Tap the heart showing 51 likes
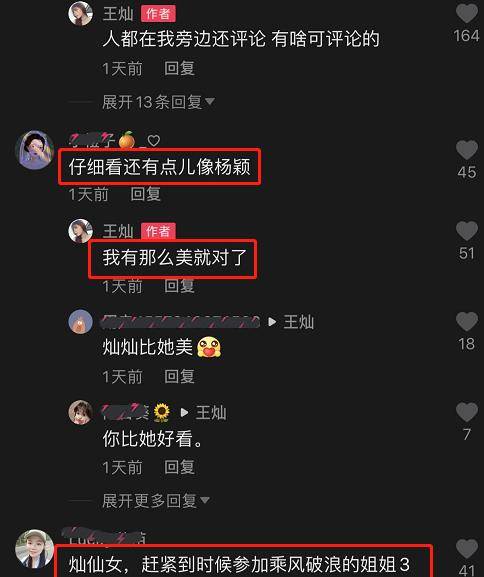This screenshot has height=577, width=484. click(467, 231)
